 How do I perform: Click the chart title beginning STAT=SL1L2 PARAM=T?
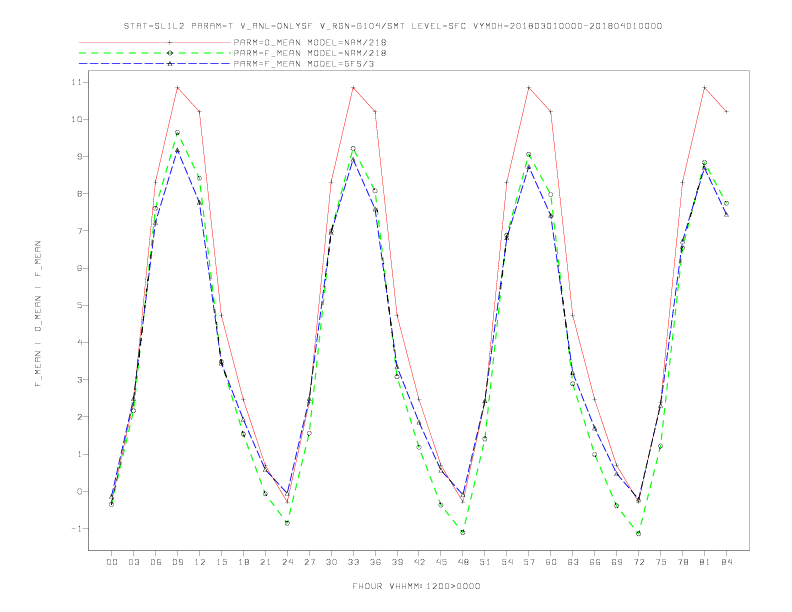[x=392, y=26]
